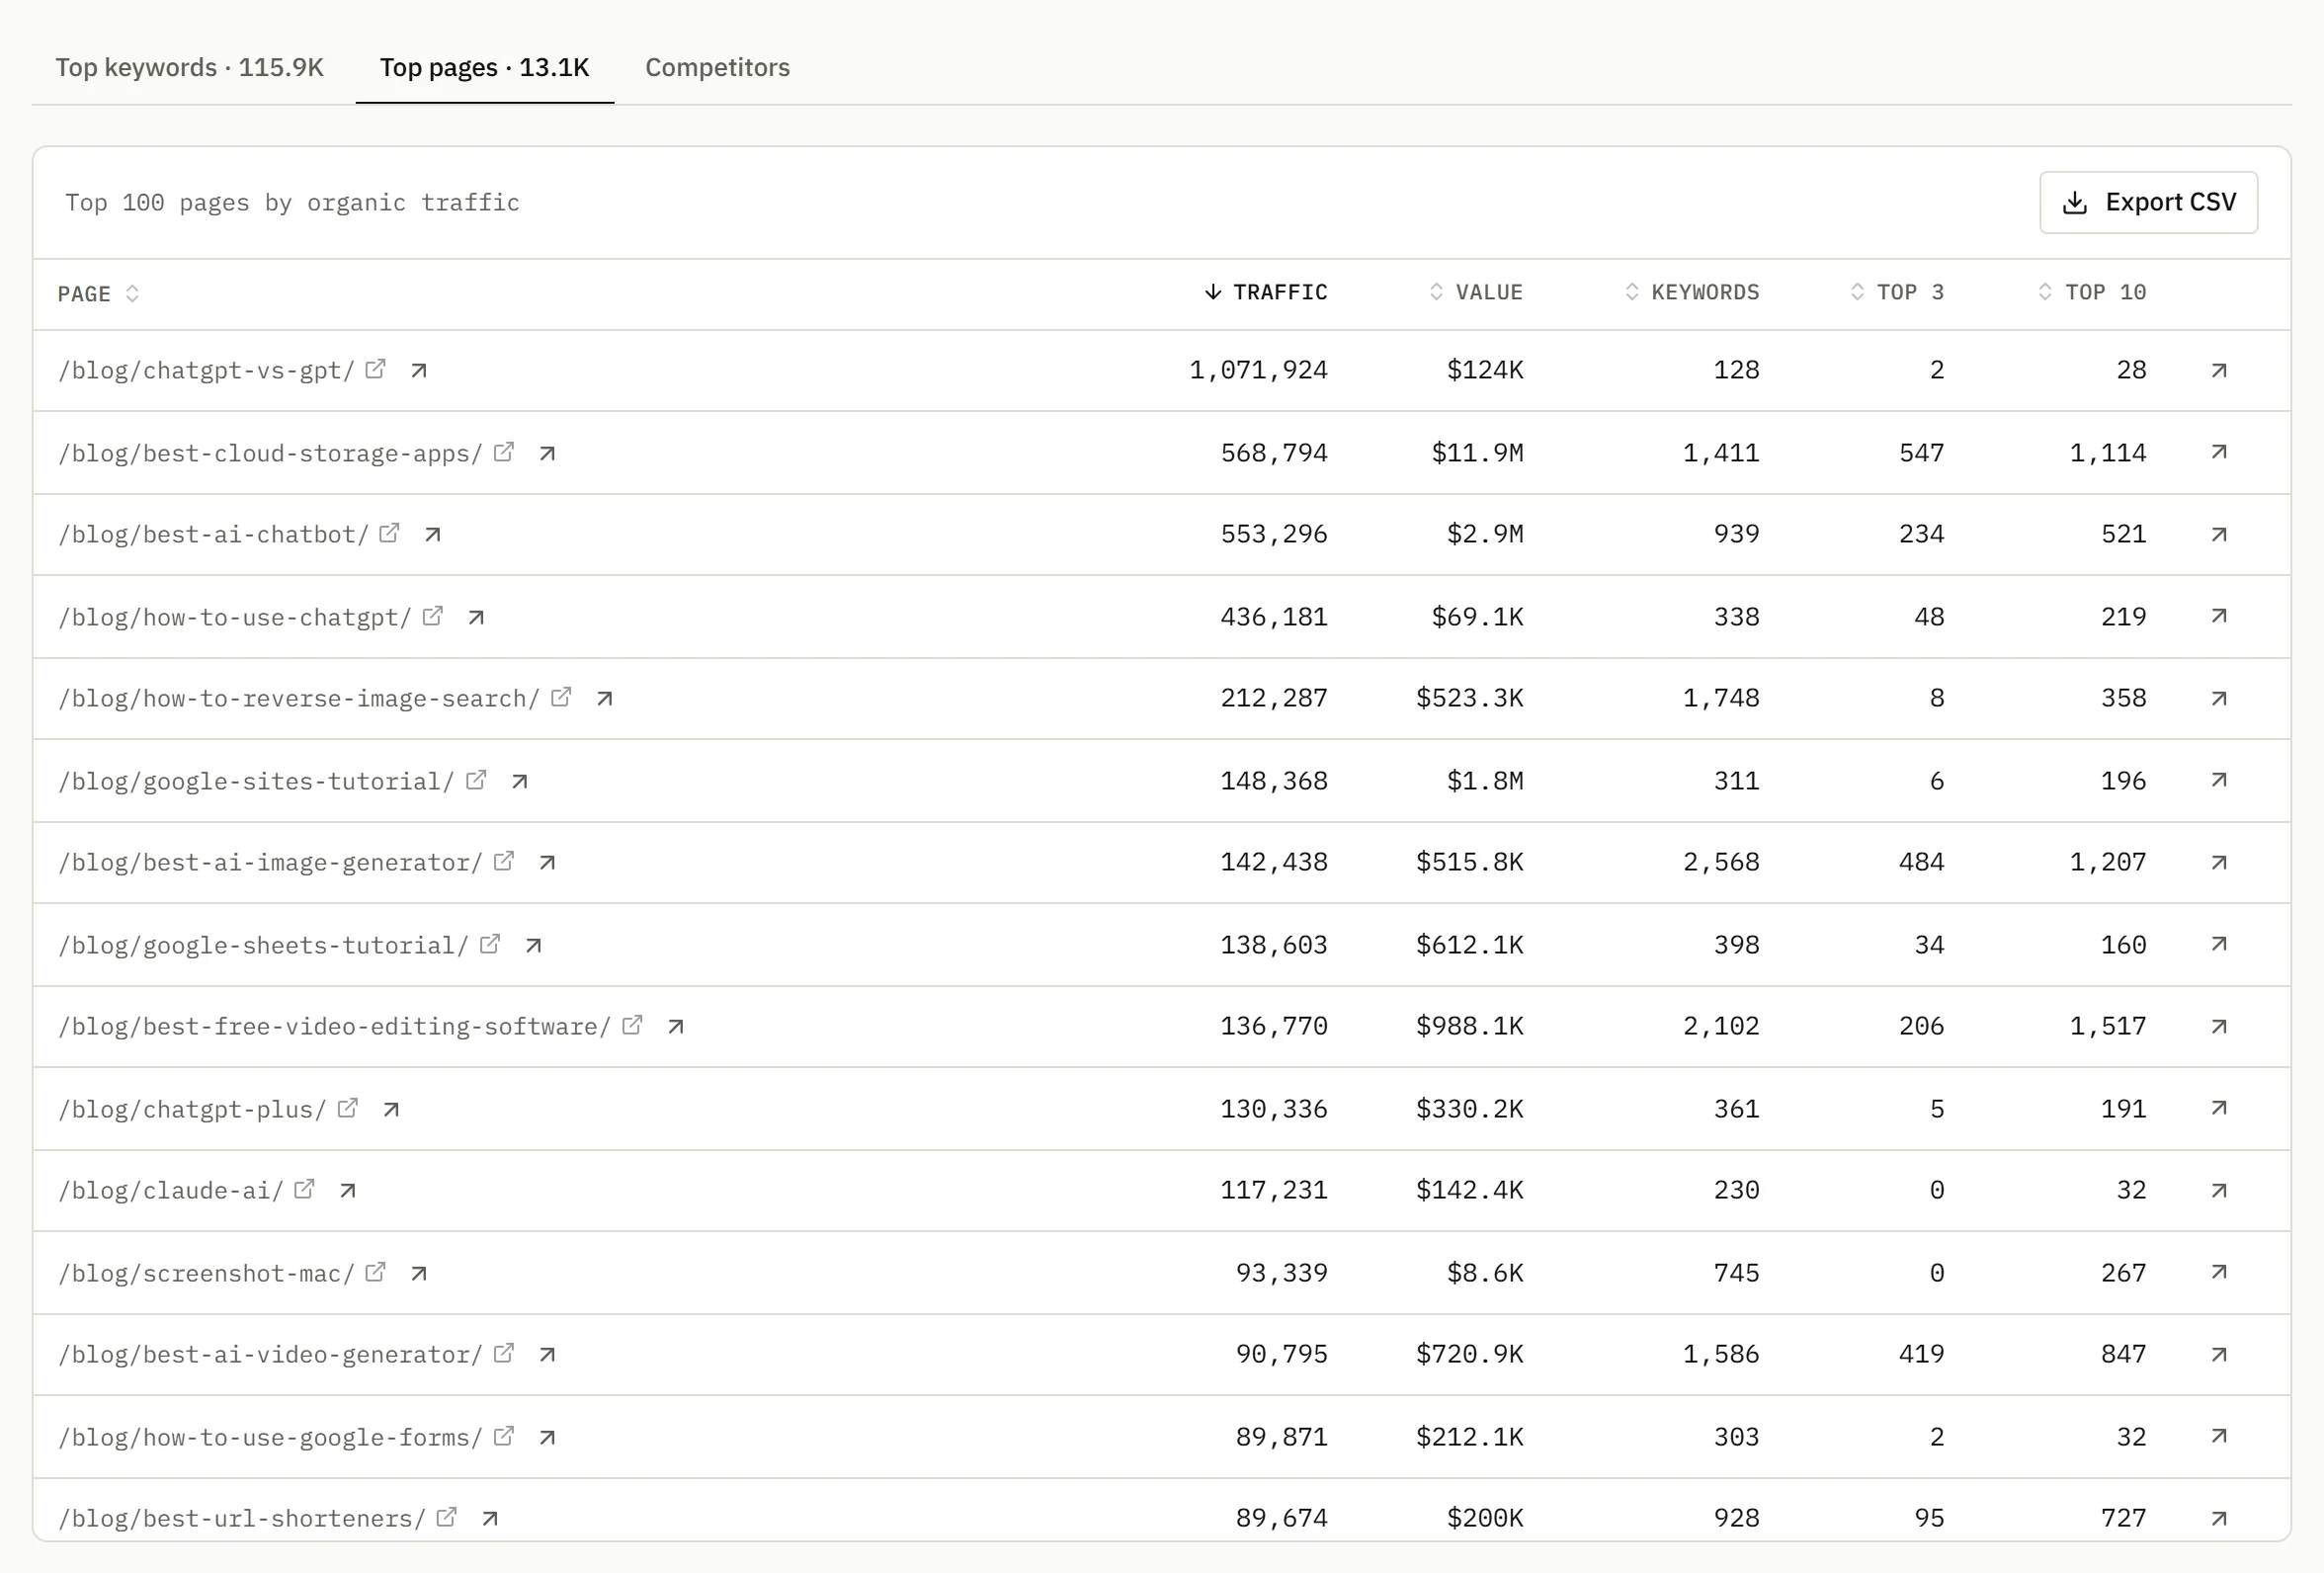This screenshot has height=1573, width=2324.
Task: Sort table by Top 10 column
Action: (x=2091, y=292)
